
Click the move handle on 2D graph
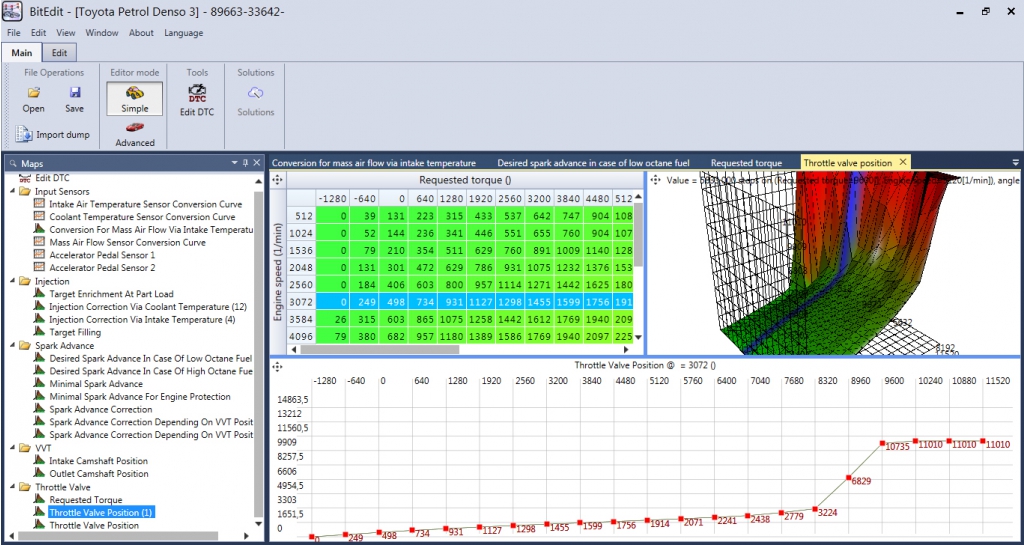(x=277, y=367)
